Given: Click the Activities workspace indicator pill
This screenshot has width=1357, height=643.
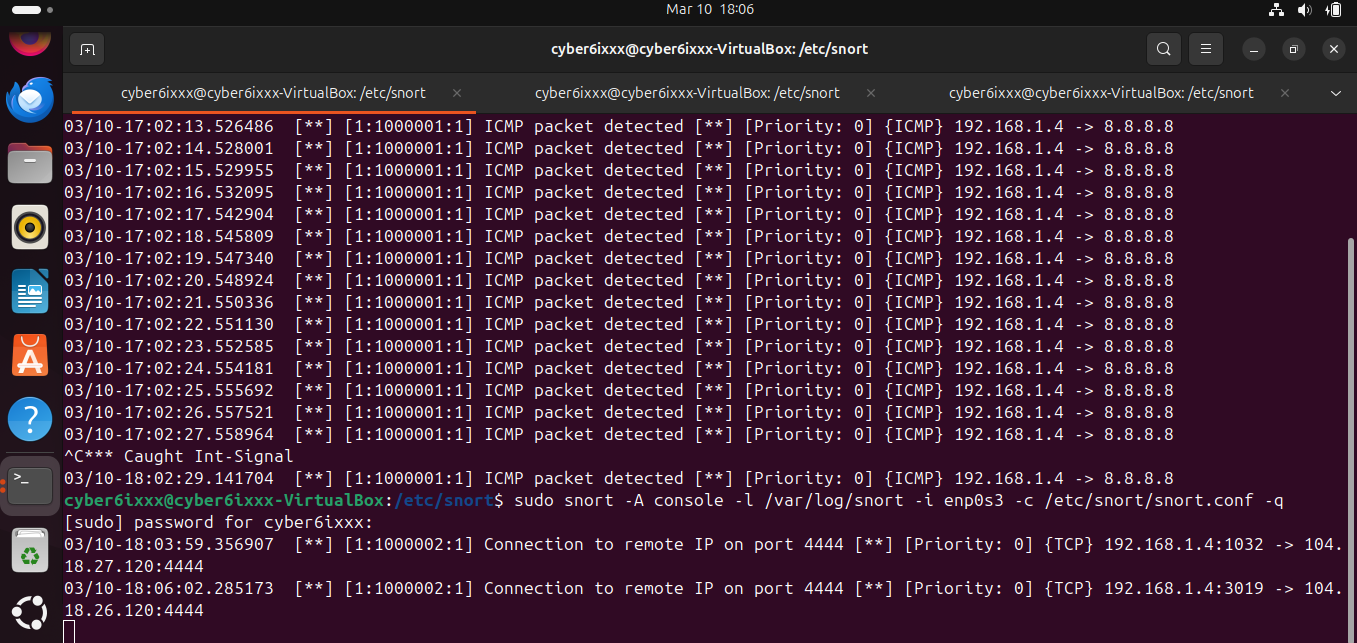Looking at the screenshot, I should [x=28, y=9].
